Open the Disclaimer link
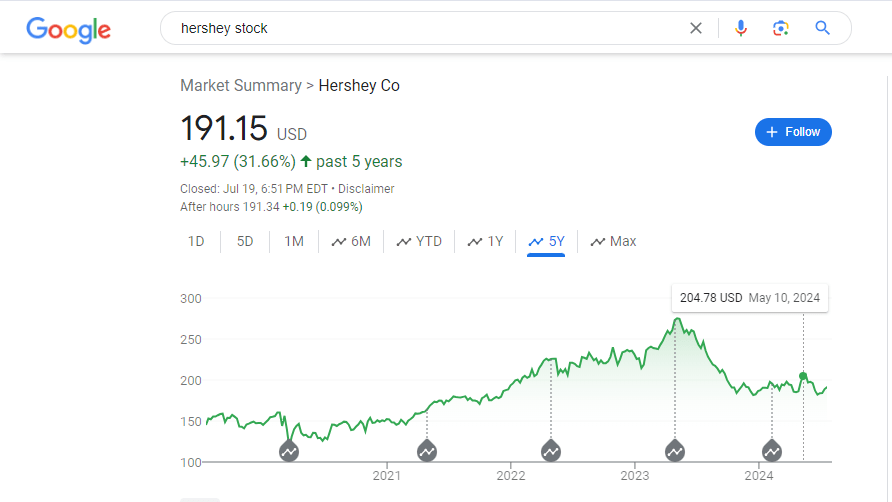 366,189
